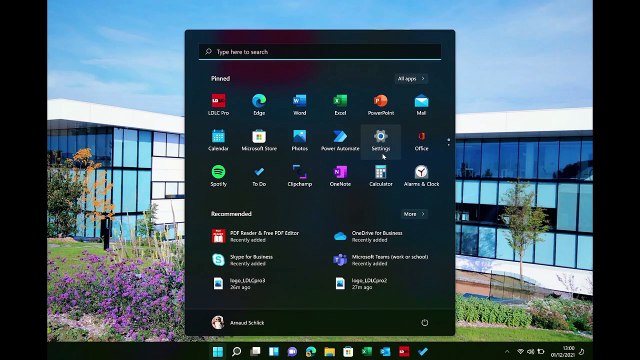
Task: Open the Microsoft Store icon on the taskbar
Action: 348,351
